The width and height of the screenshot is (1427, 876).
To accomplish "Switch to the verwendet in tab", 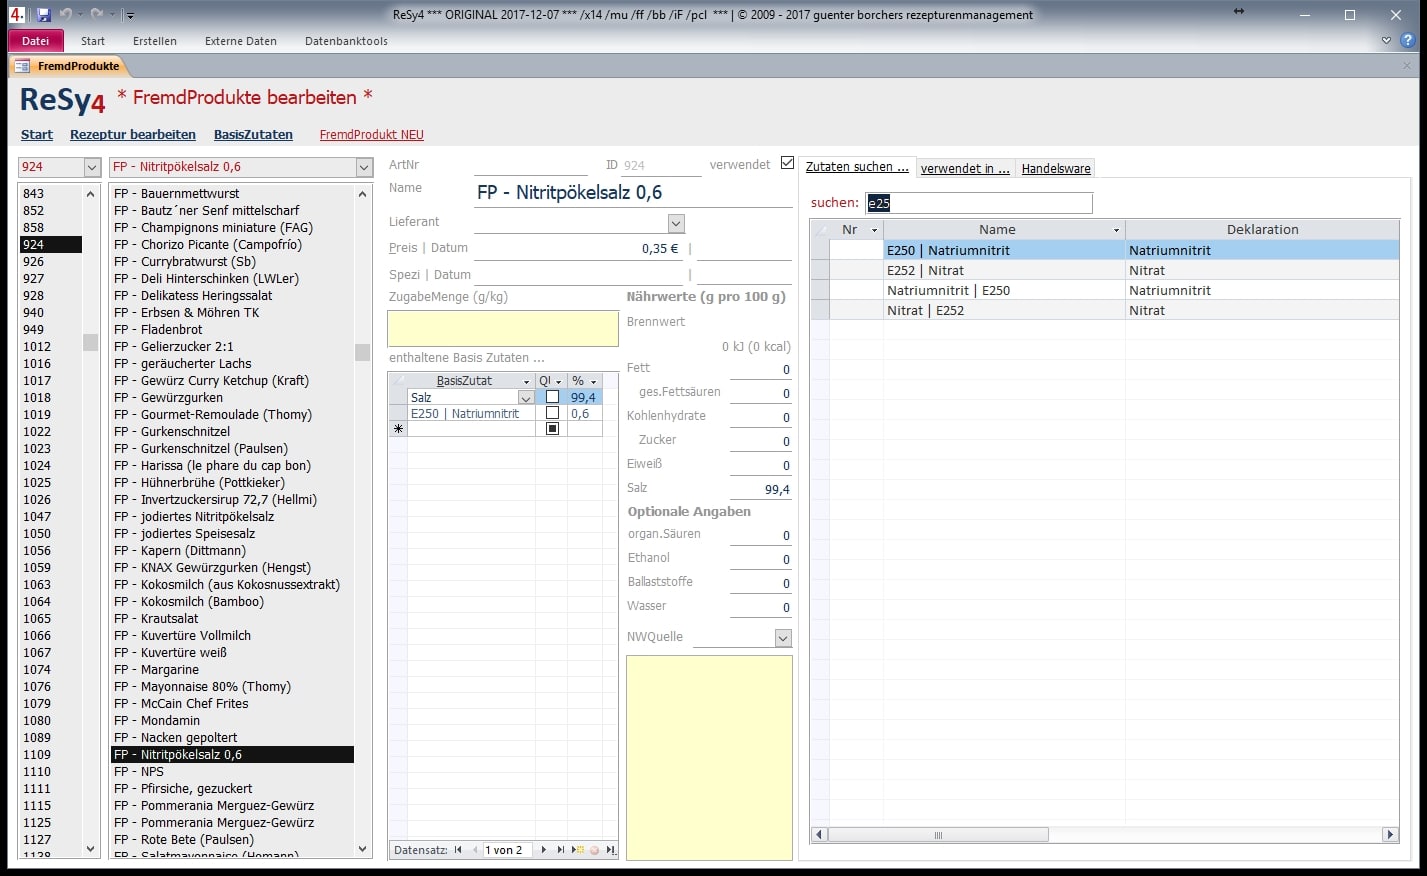I will pos(965,168).
